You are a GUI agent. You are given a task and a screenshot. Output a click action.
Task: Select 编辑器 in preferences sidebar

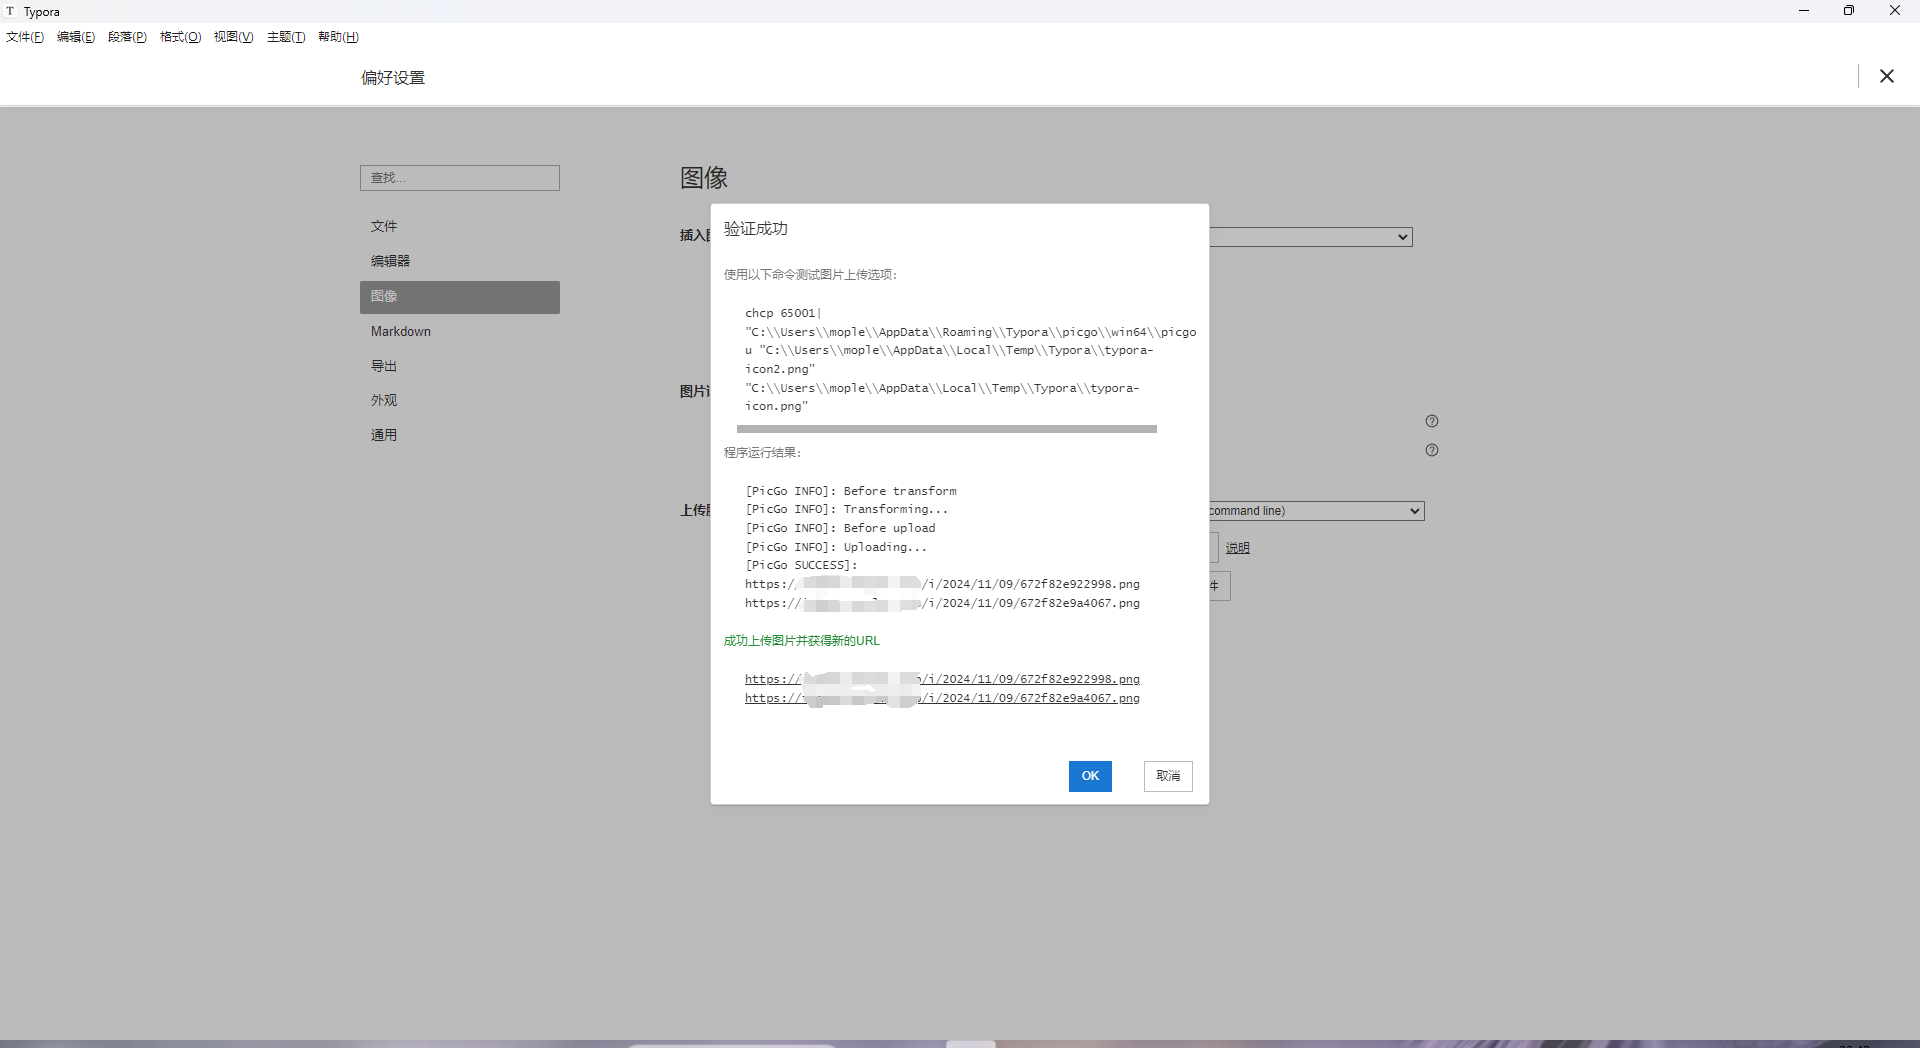tap(391, 261)
